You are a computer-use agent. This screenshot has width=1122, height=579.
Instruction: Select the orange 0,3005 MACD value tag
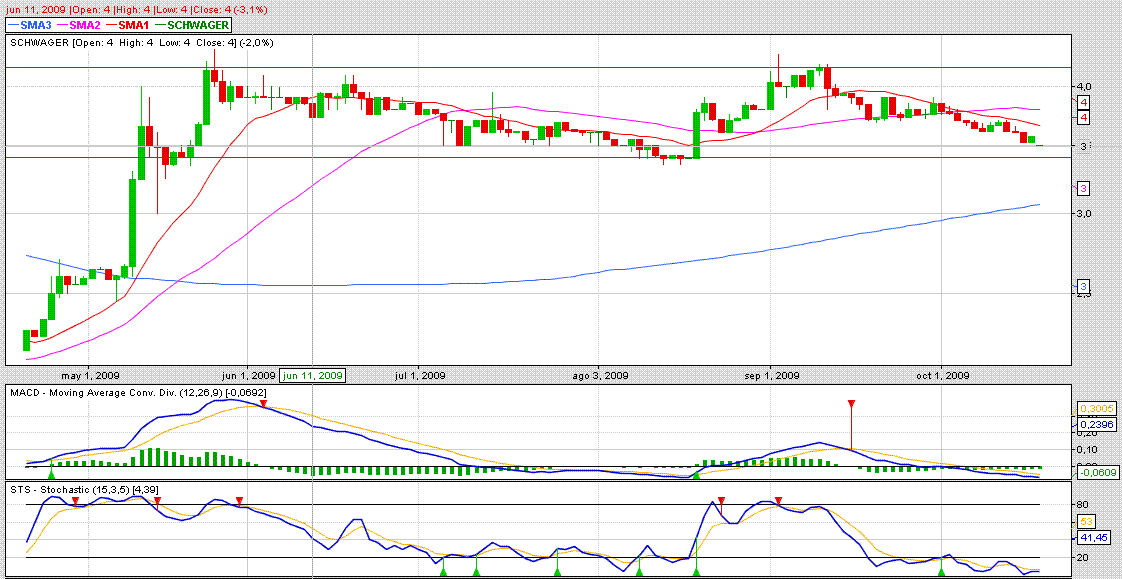[x=1090, y=410]
